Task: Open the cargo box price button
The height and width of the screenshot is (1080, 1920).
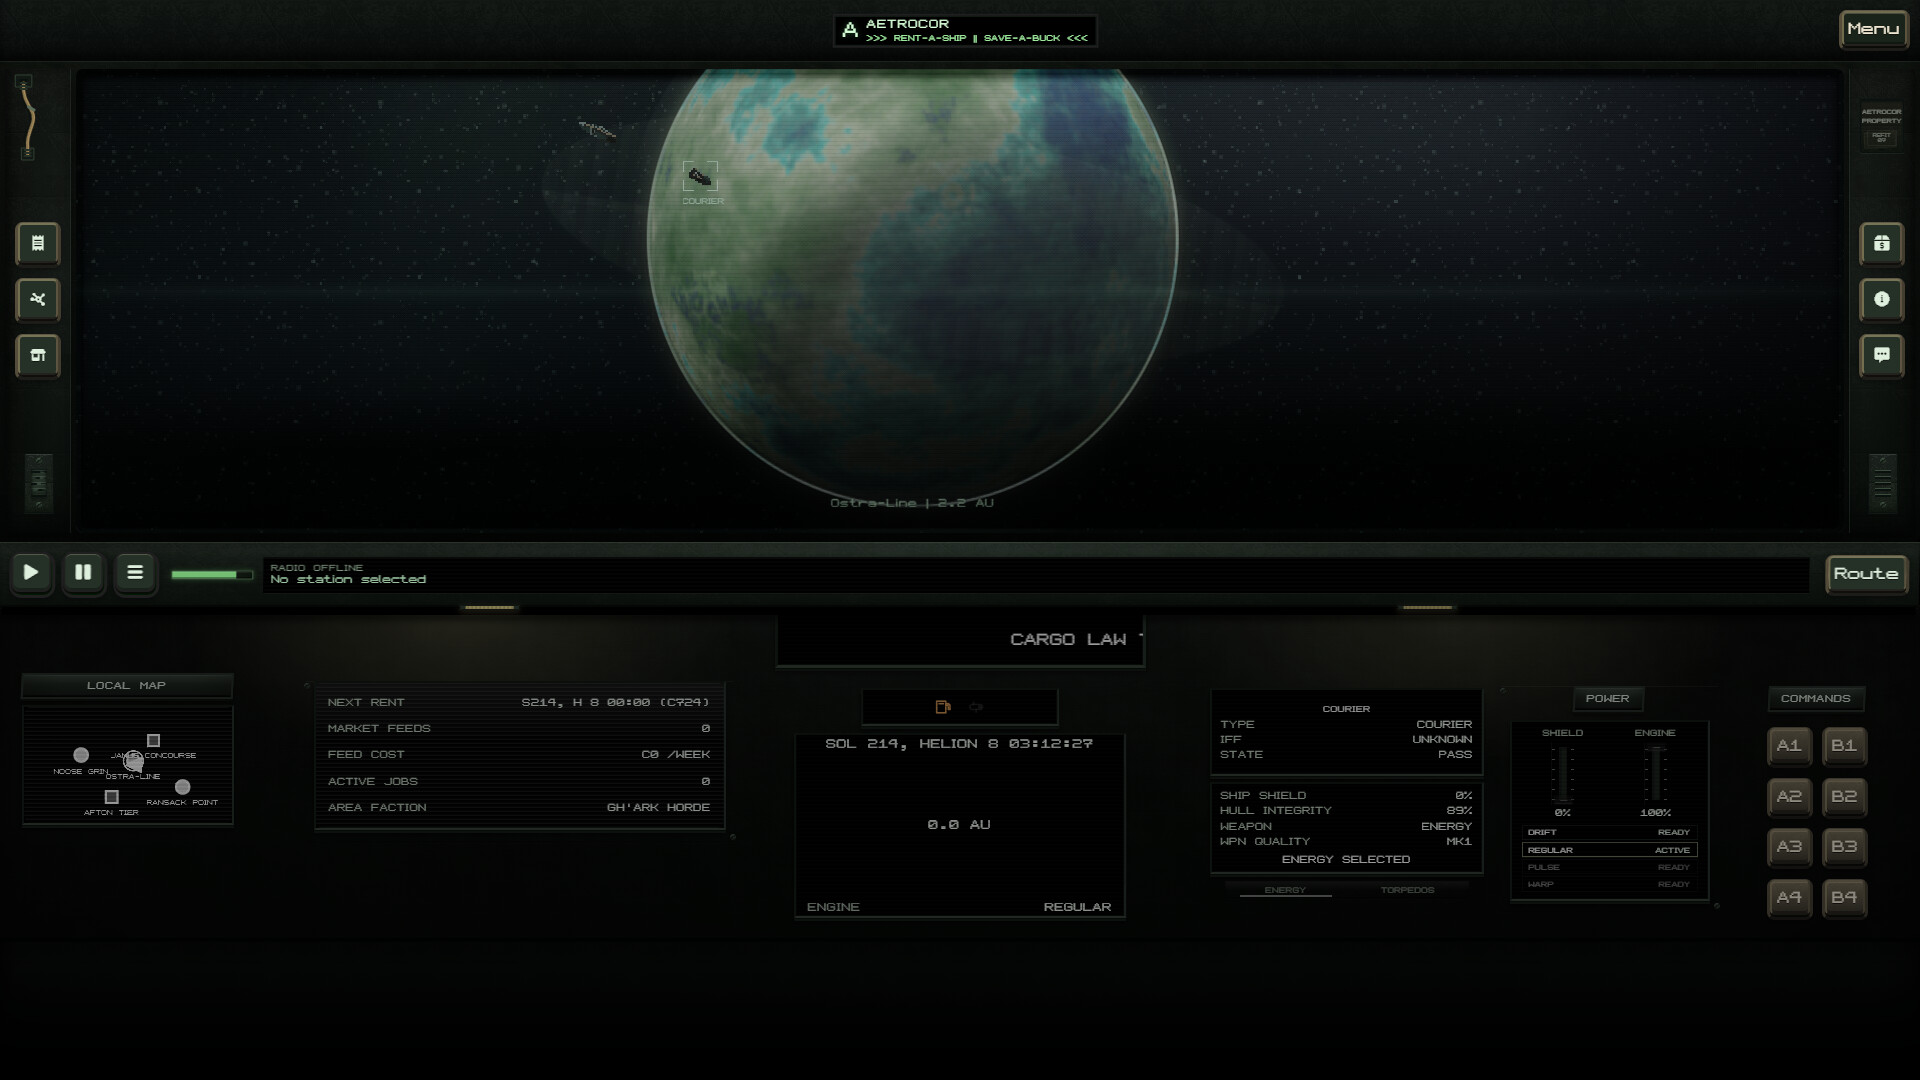Action: pos(1881,243)
